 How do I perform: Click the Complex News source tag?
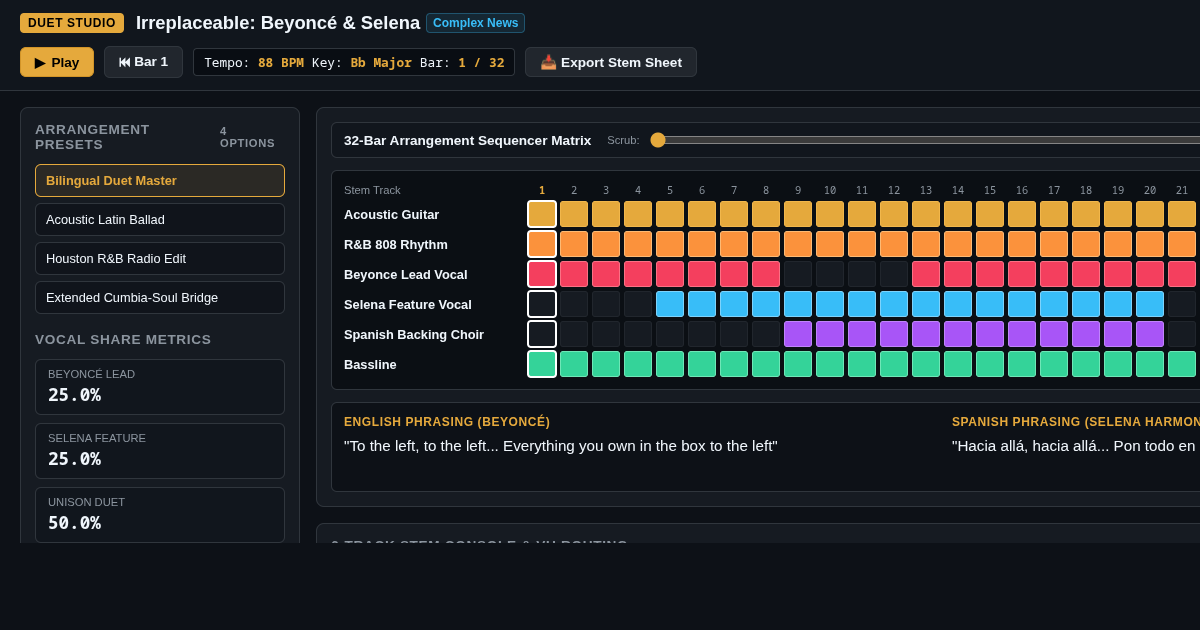(475, 23)
